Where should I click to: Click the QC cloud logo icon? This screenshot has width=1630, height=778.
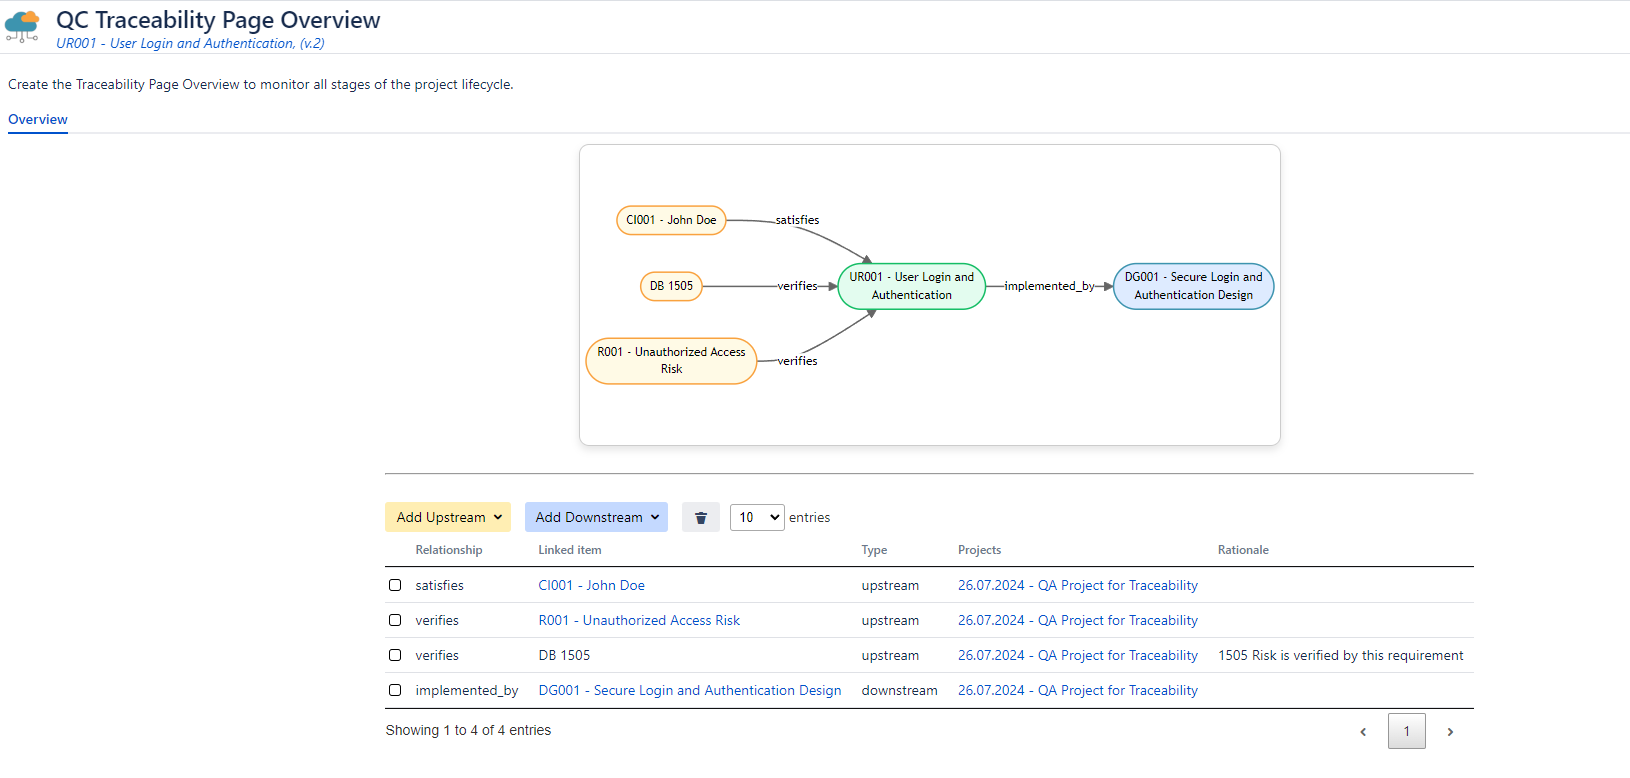coord(22,26)
